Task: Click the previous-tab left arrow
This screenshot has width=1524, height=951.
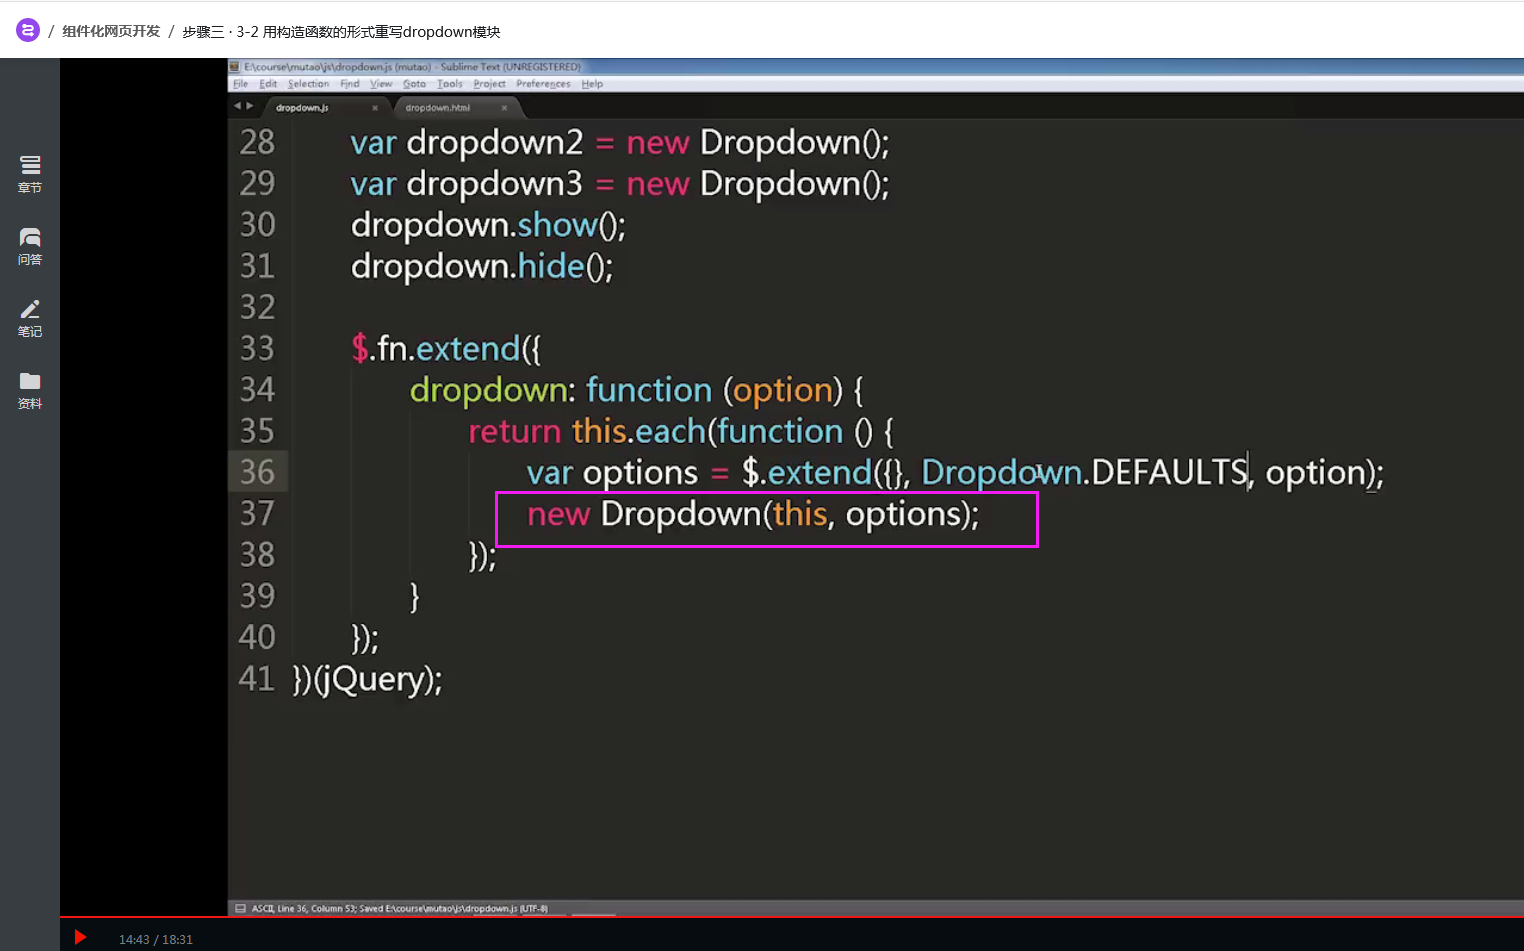Action: coord(238,106)
